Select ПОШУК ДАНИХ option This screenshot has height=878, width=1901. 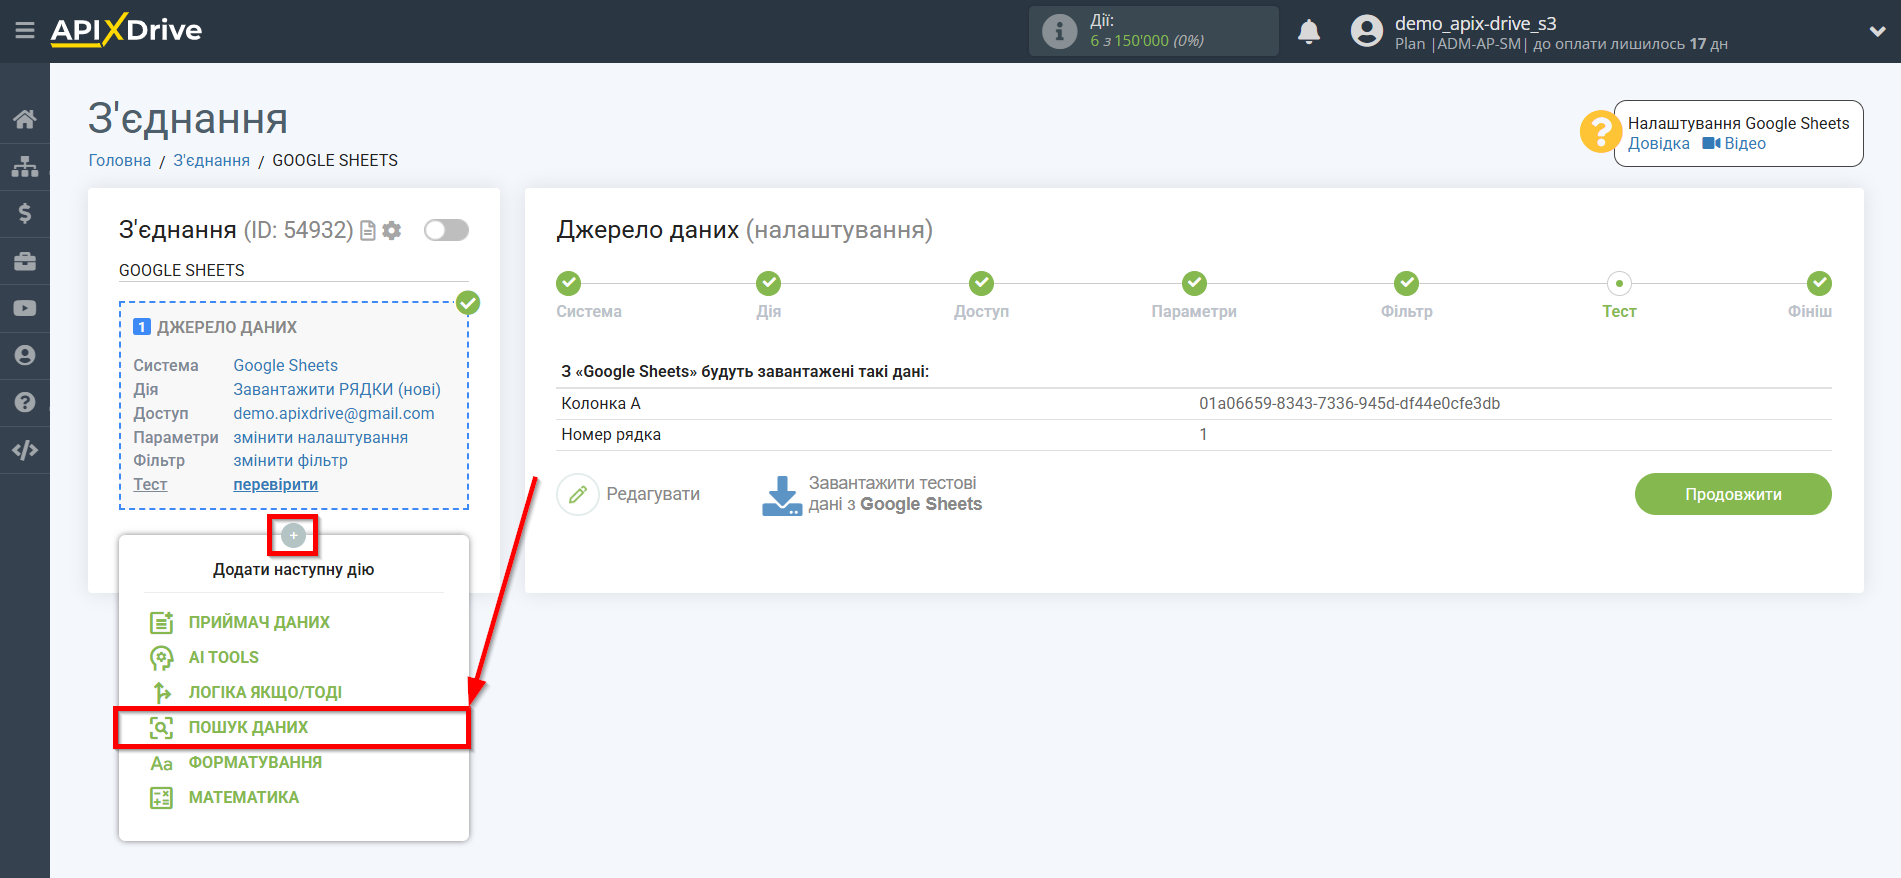[x=248, y=727]
